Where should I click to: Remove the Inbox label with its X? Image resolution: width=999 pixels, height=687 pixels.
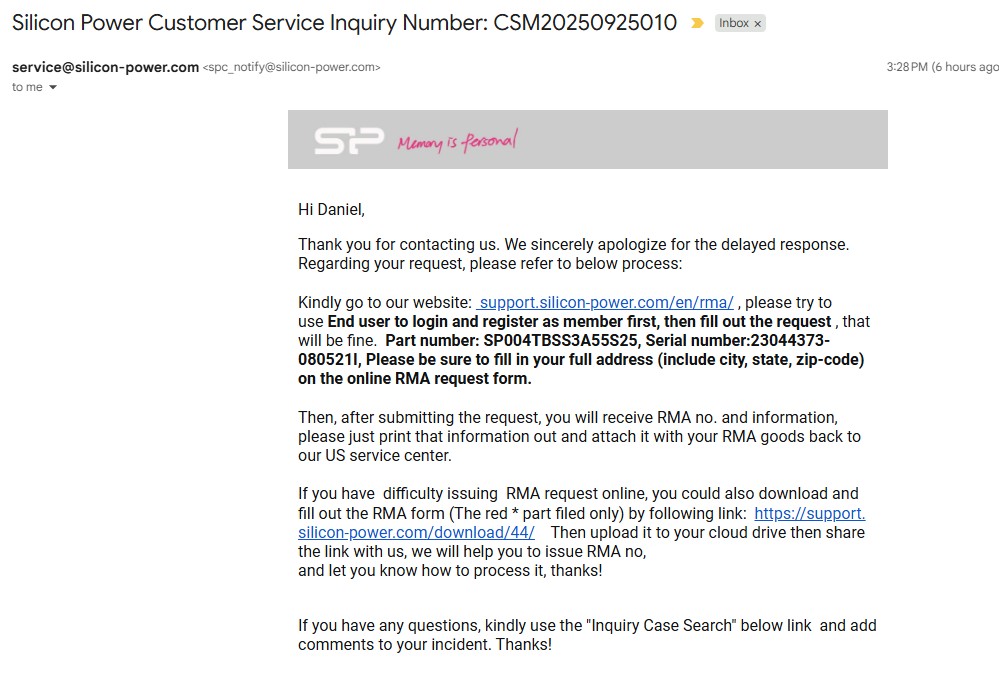pyautogui.click(x=757, y=24)
